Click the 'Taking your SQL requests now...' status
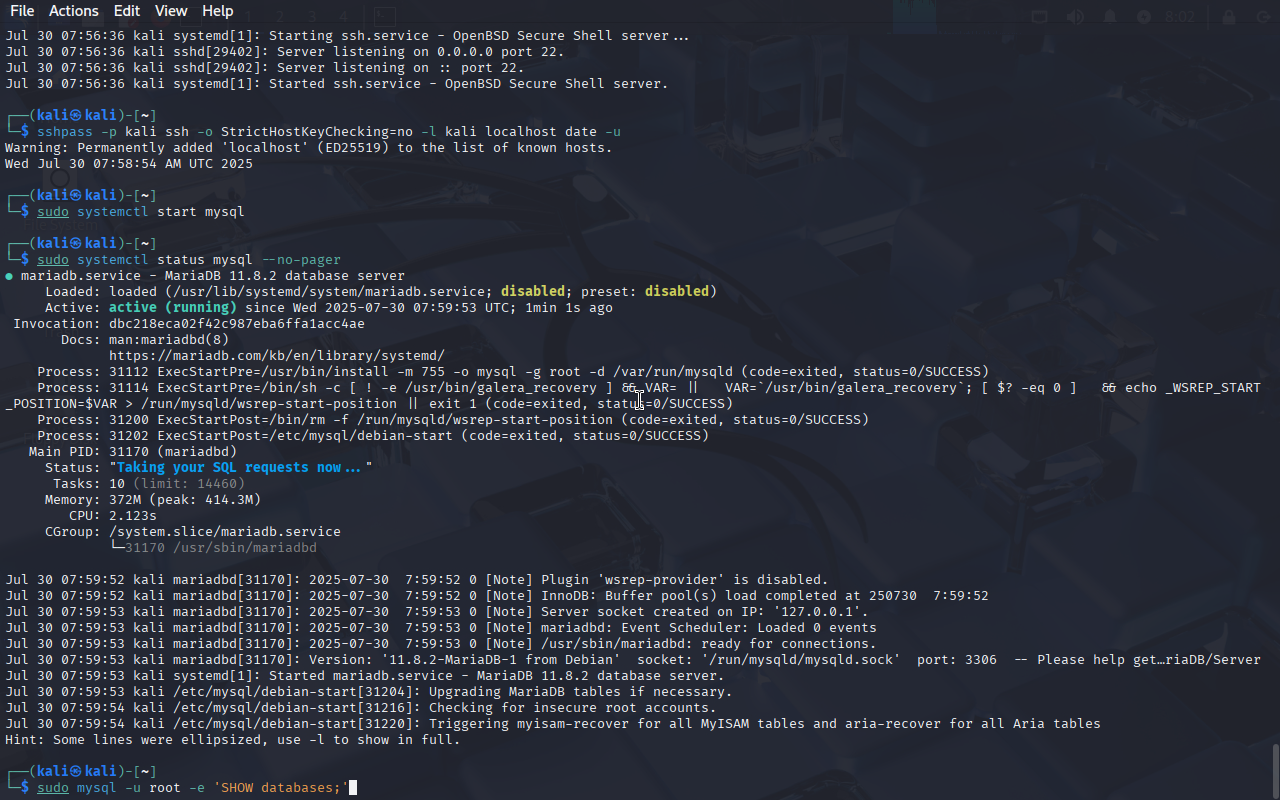Screen dimensions: 1280x800 click(x=241, y=468)
